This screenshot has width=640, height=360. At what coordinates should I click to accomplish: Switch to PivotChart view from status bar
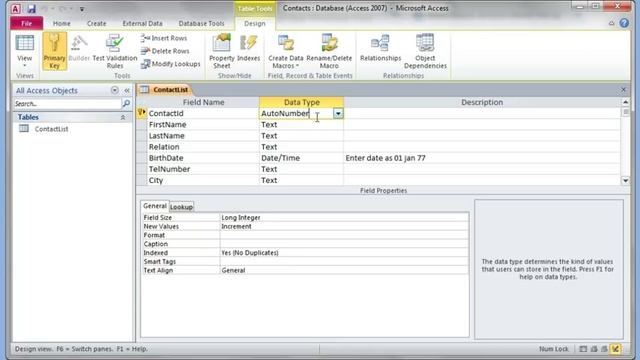click(x=604, y=349)
